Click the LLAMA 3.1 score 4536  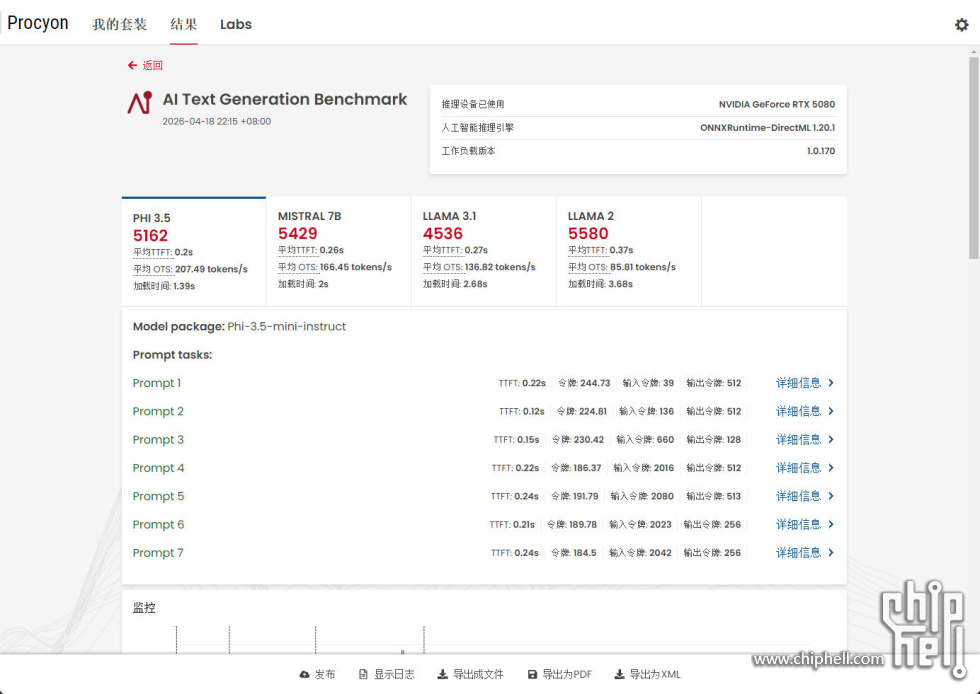442,233
